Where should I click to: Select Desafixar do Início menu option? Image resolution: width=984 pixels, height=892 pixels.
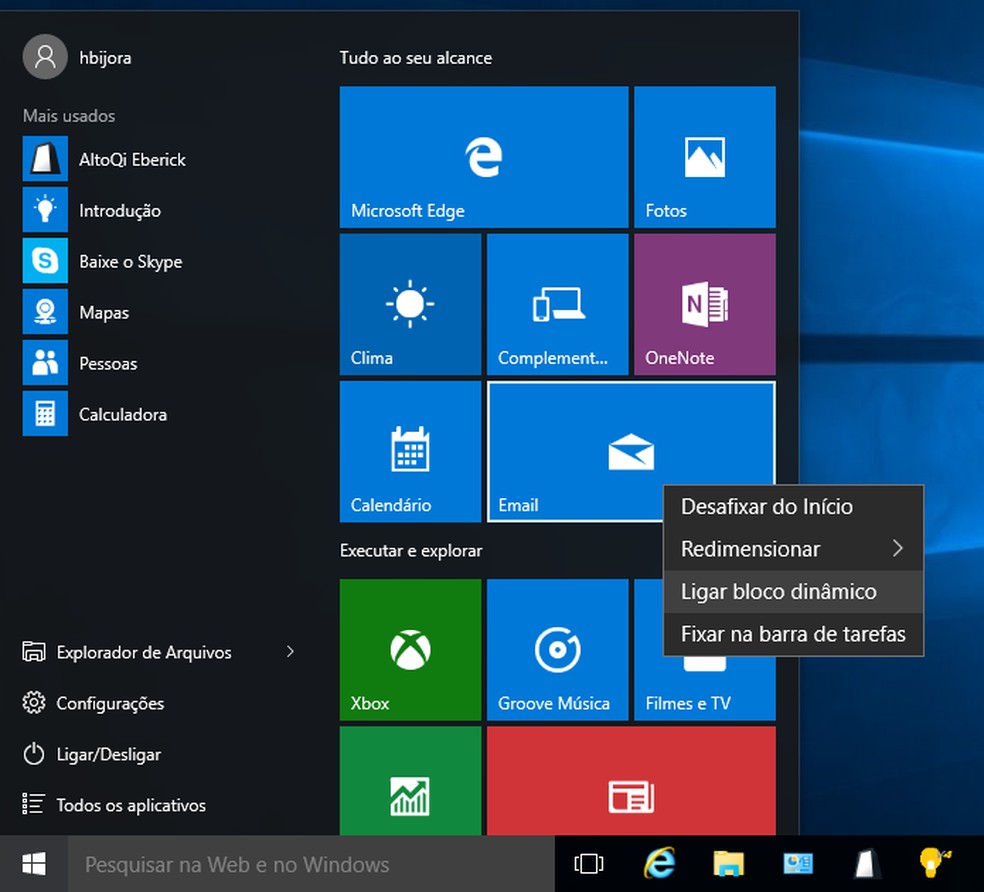(x=767, y=507)
